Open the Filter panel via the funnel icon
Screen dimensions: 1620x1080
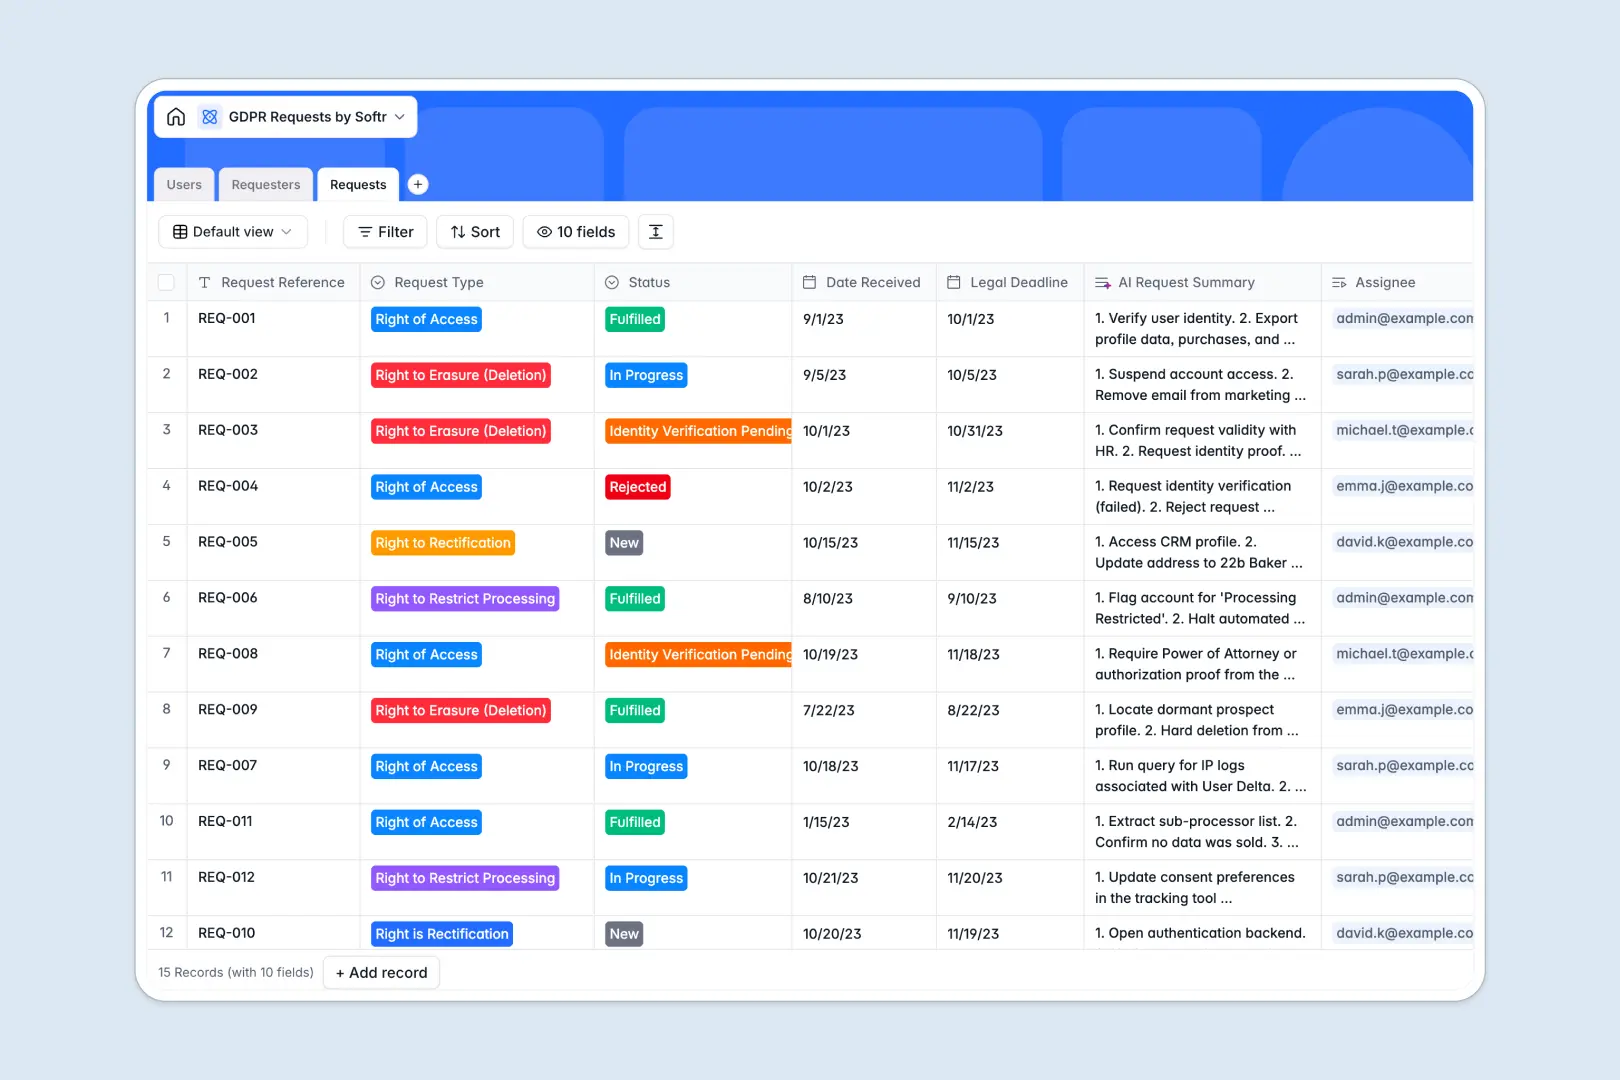tap(366, 231)
